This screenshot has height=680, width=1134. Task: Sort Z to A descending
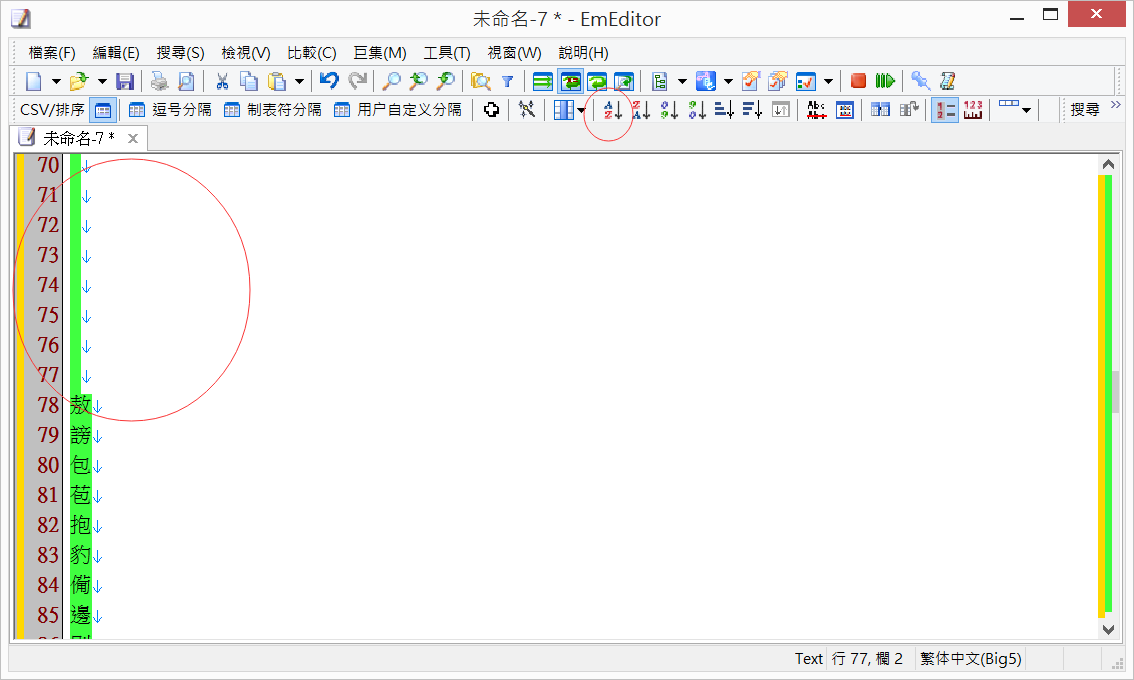pyautogui.click(x=641, y=110)
